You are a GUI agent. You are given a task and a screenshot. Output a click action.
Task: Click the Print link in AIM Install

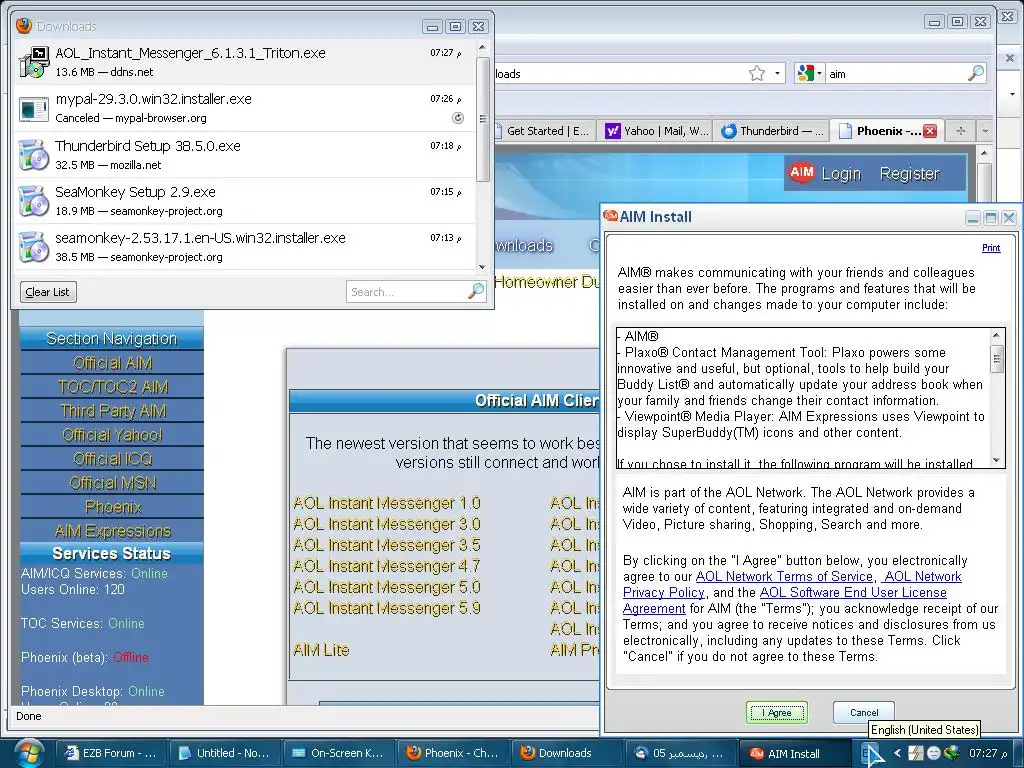pyautogui.click(x=991, y=248)
